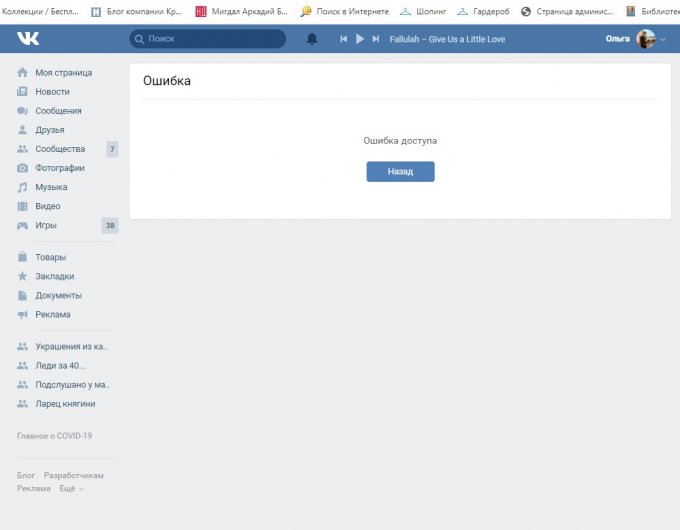This screenshot has width=680, height=530.
Task: Play the current music track
Action: tap(360, 39)
